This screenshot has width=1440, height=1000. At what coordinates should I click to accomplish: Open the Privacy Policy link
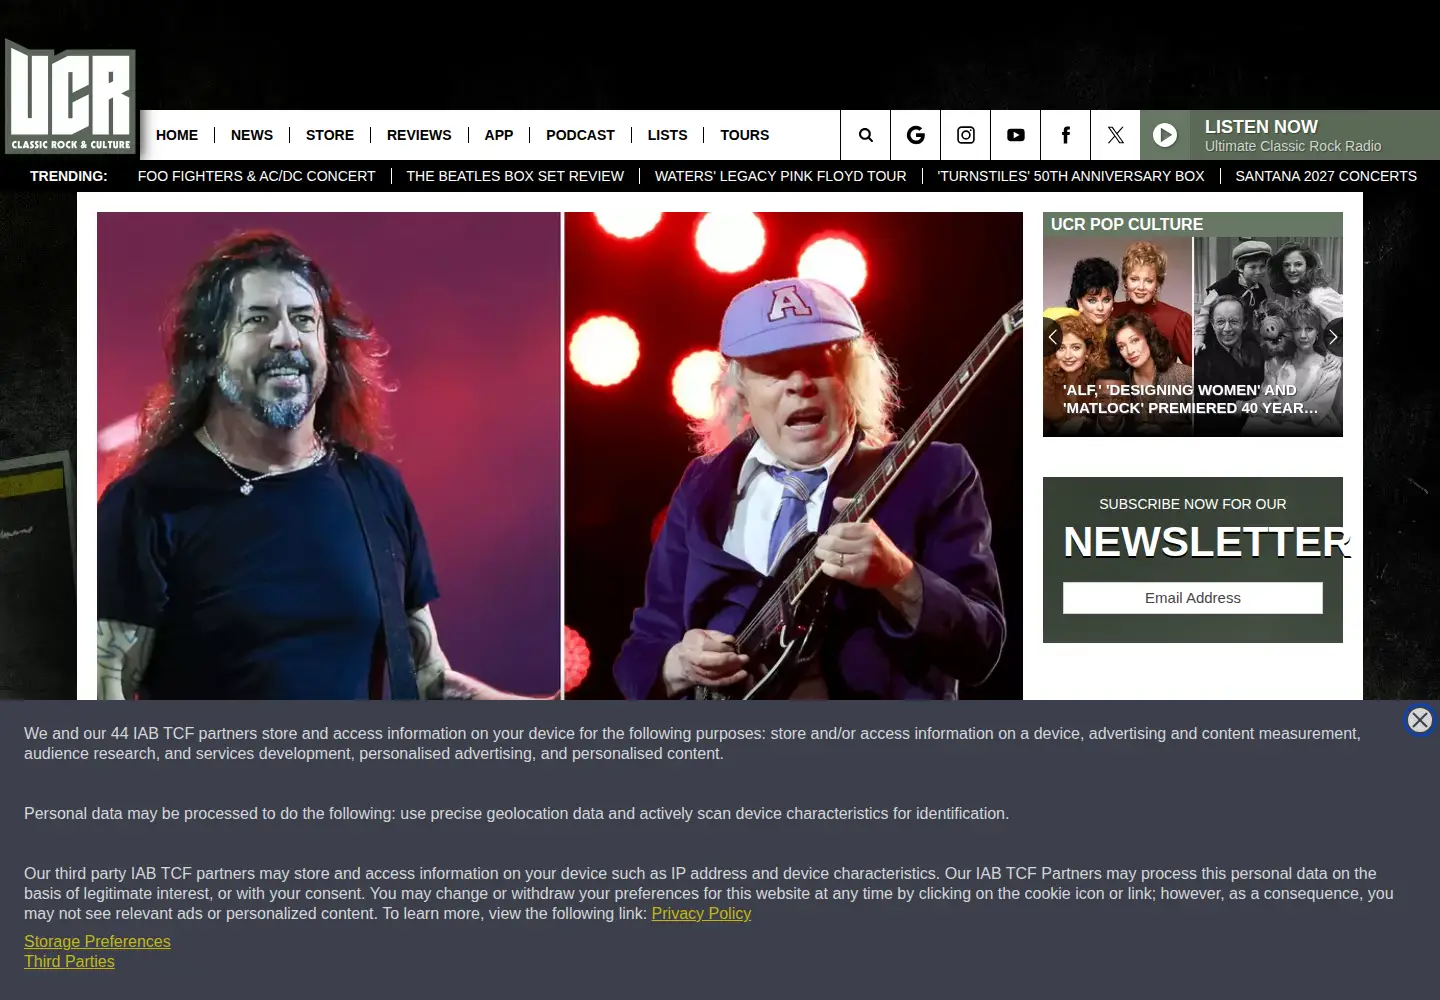pos(701,913)
